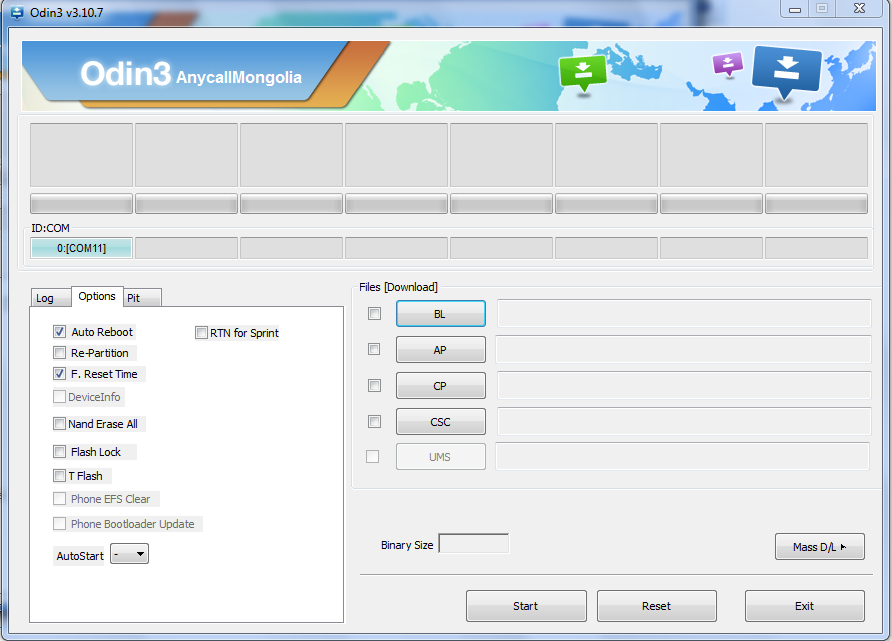Expand the Mass D/L menu button

[820, 547]
